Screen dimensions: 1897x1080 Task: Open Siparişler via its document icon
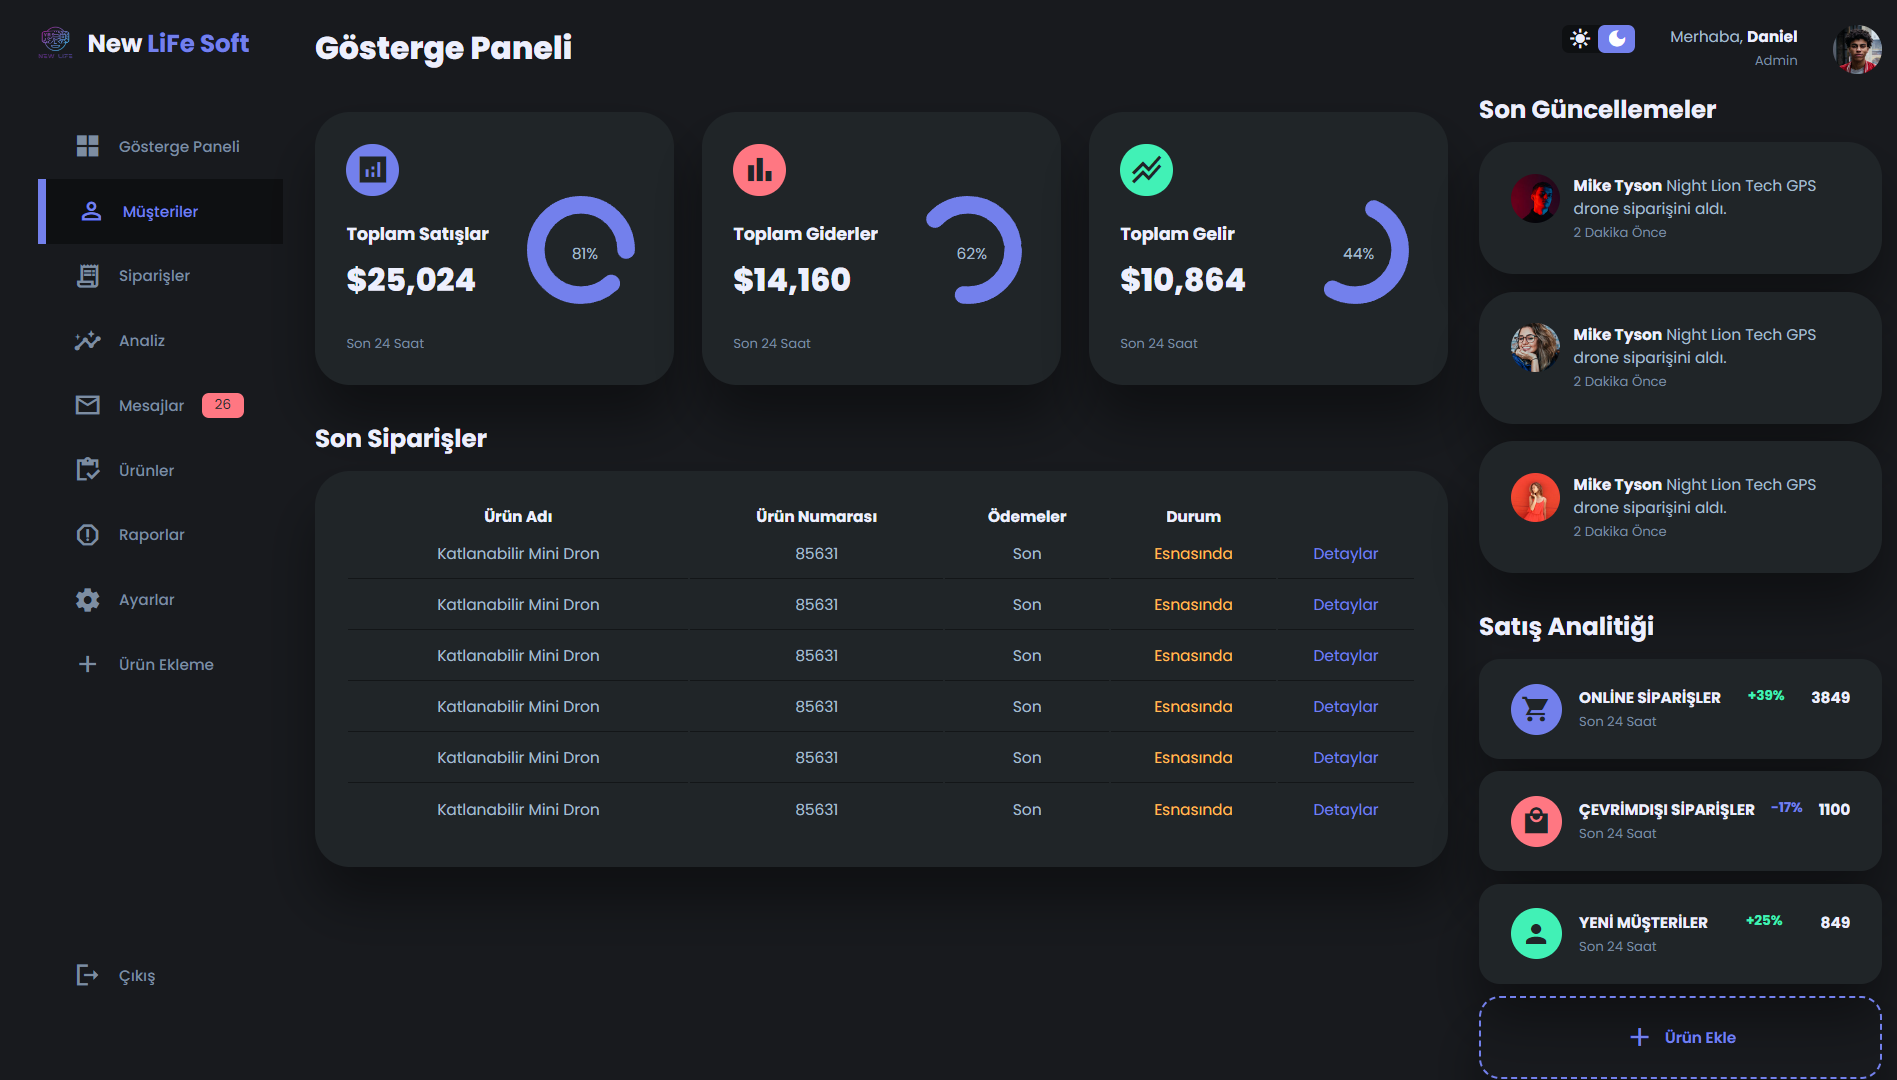[88, 275]
